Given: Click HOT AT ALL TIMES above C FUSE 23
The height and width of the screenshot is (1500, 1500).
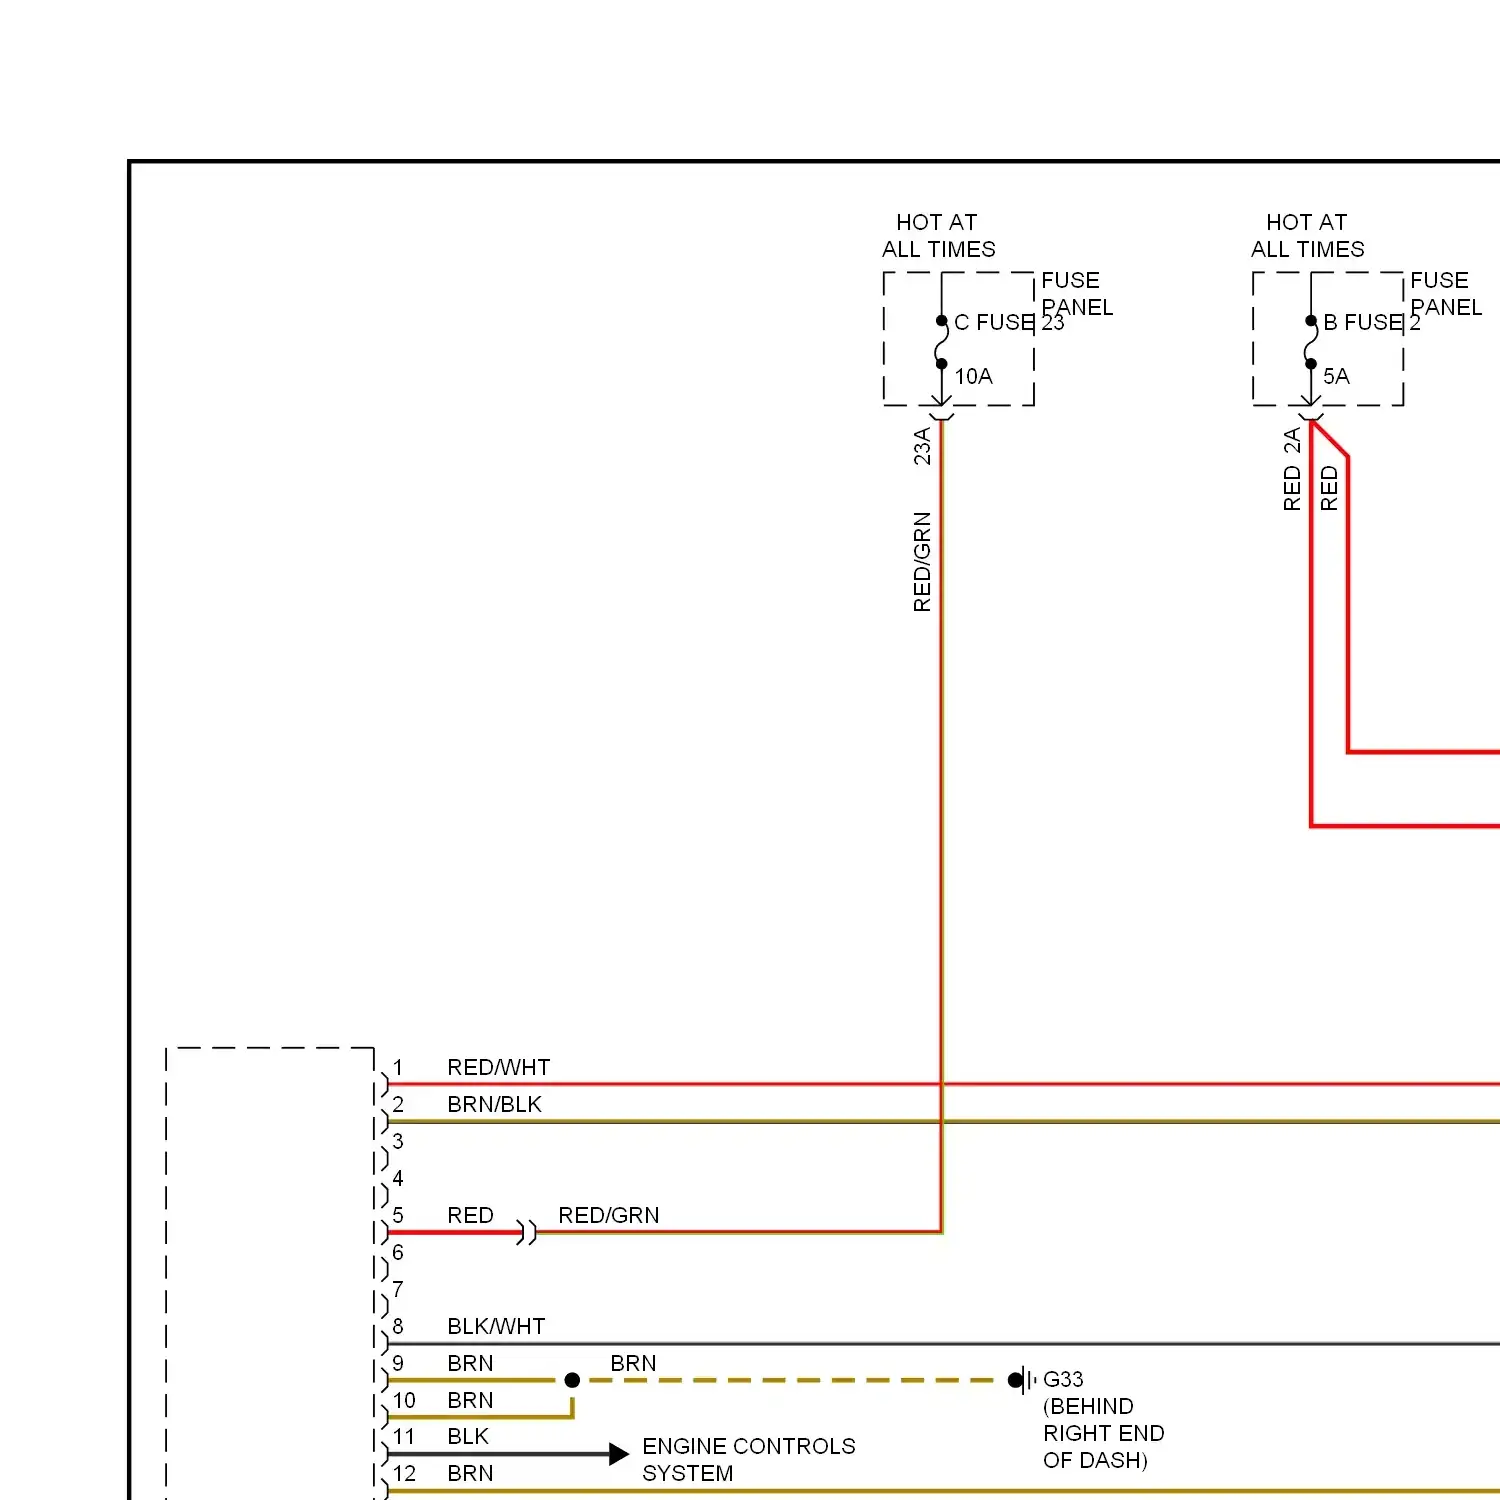Looking at the screenshot, I should coord(938,235).
